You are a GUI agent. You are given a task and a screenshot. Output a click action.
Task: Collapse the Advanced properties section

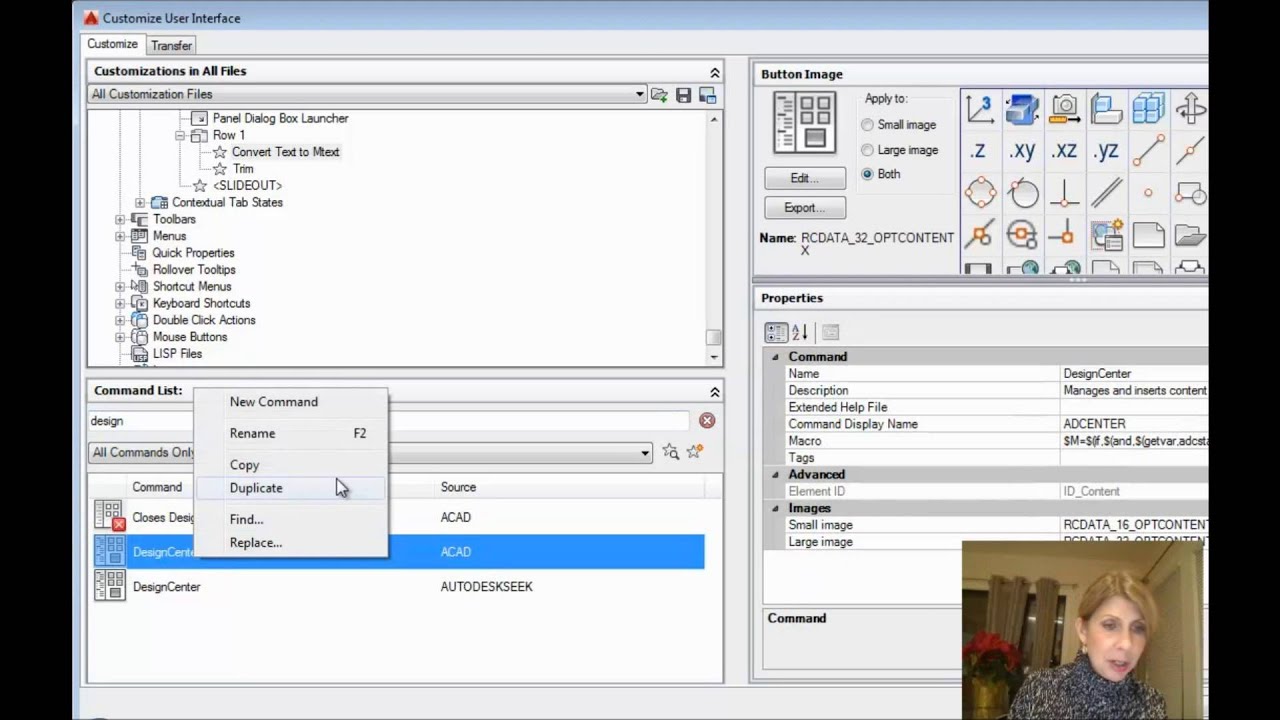775,474
